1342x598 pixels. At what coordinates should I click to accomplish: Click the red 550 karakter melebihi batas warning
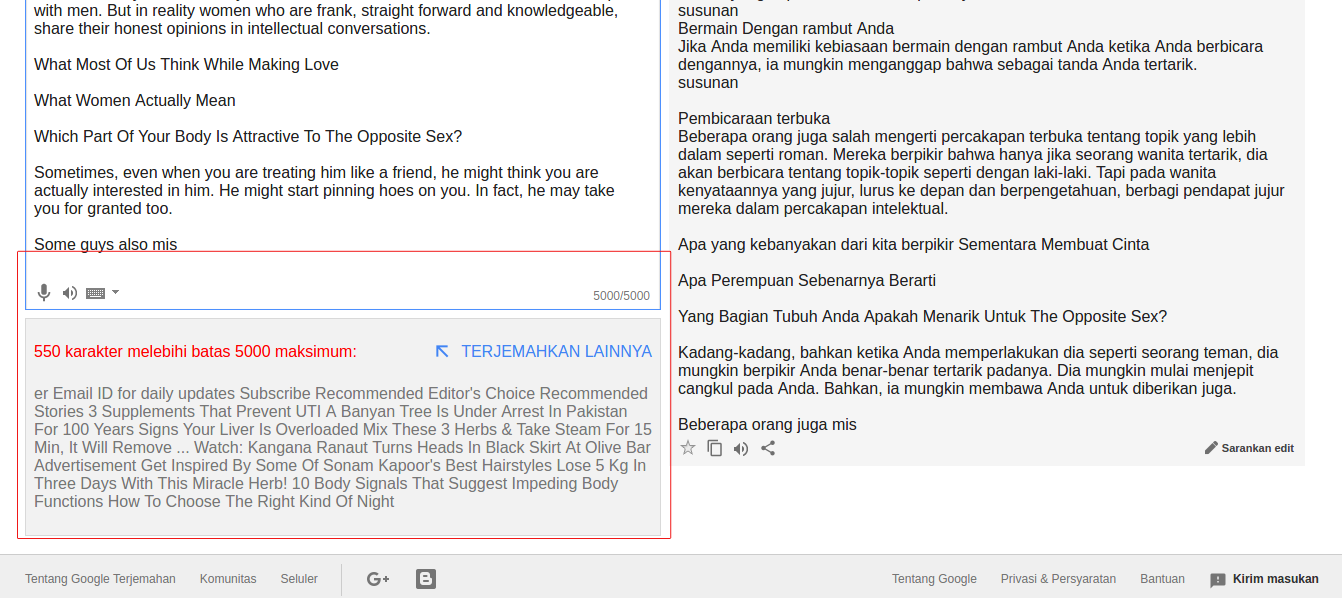[x=195, y=352]
